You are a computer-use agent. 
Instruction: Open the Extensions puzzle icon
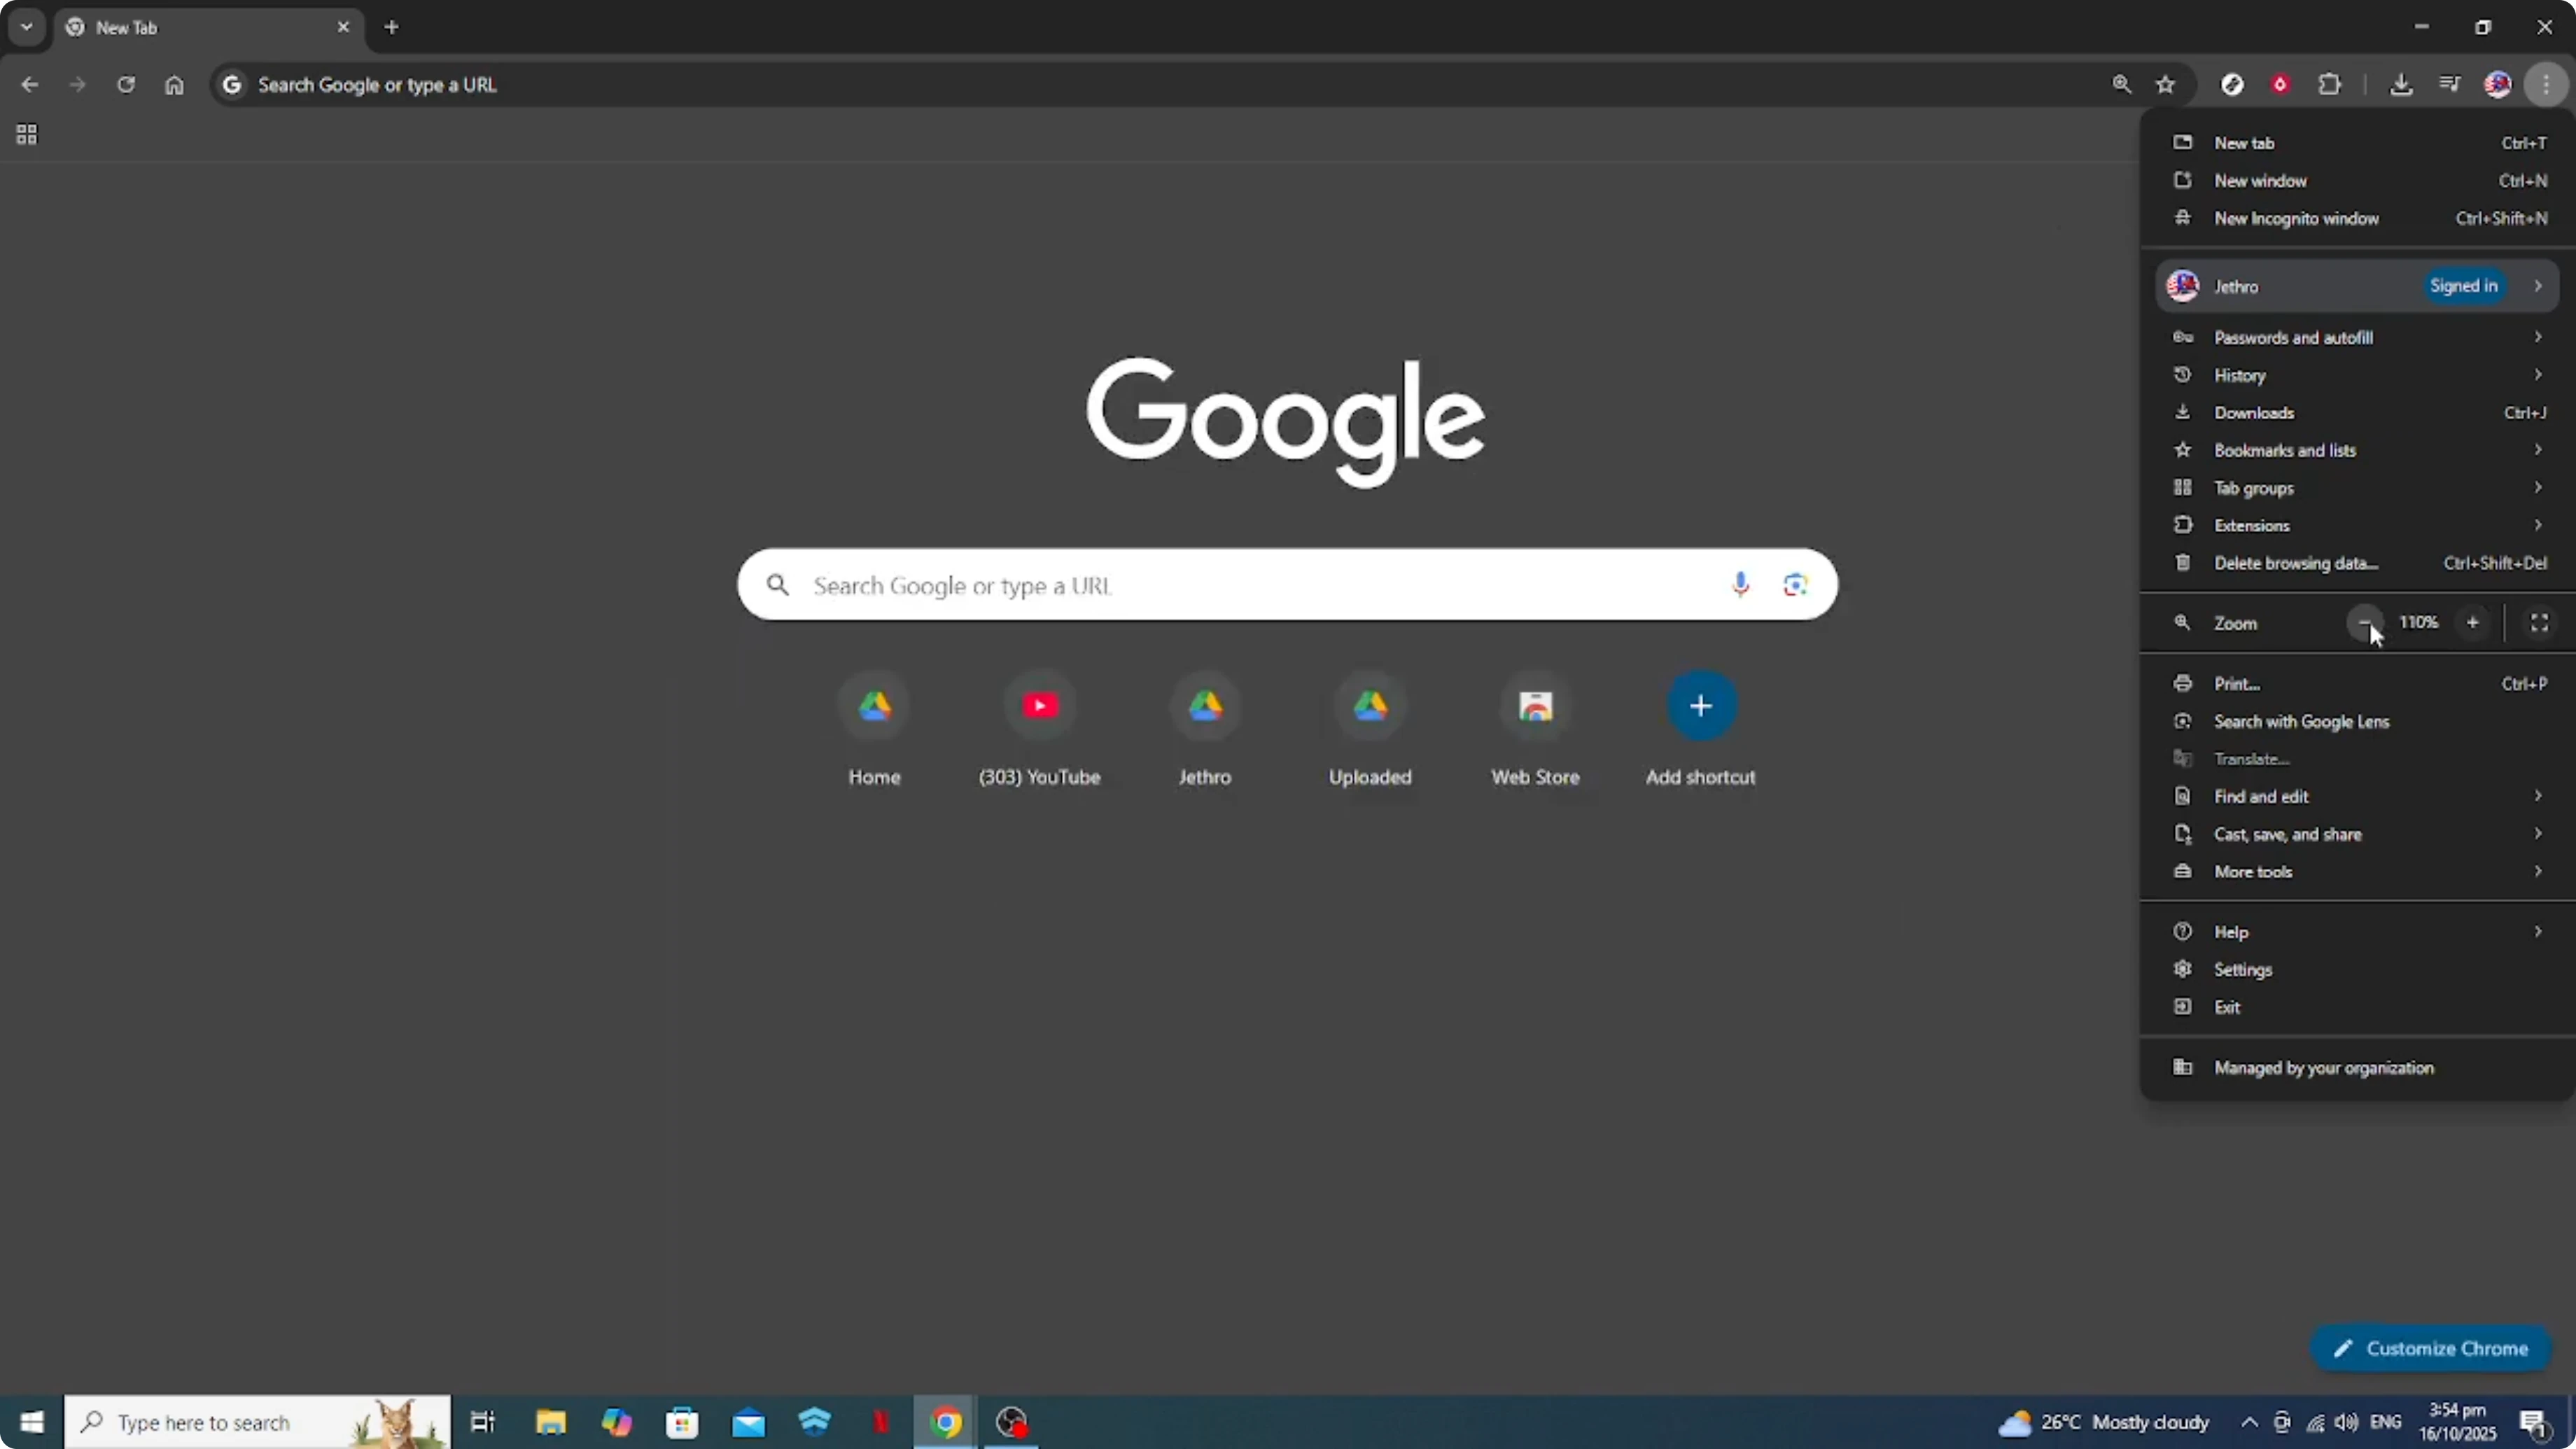(2330, 84)
